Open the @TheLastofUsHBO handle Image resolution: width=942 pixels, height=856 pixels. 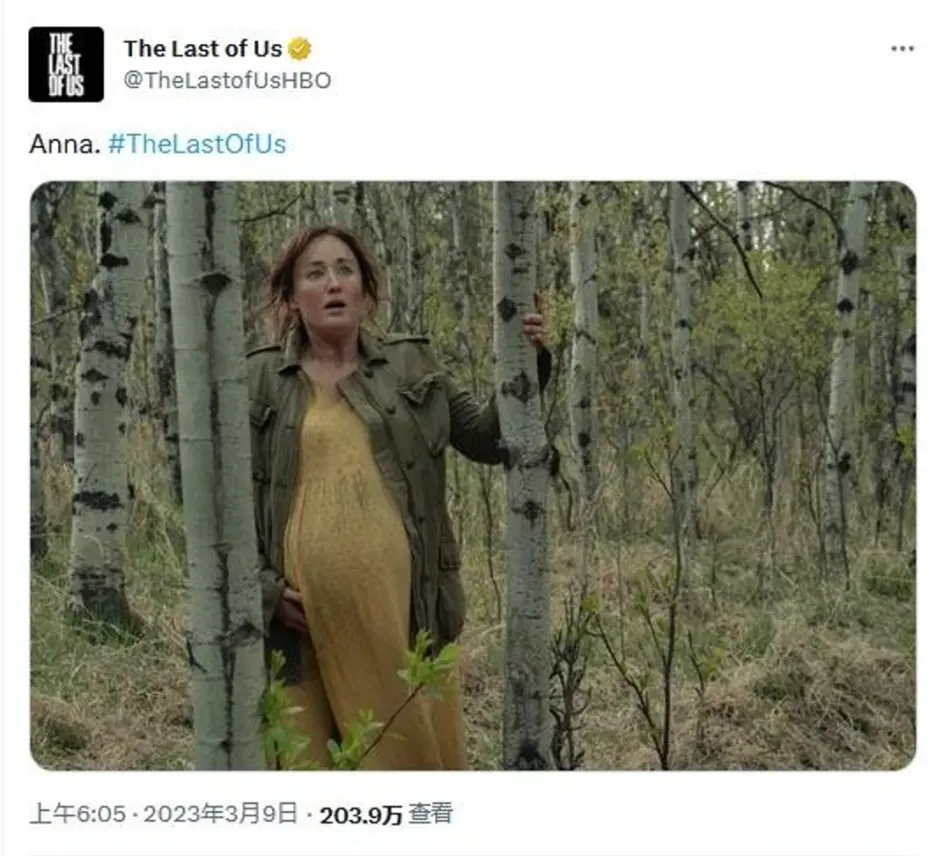(227, 80)
